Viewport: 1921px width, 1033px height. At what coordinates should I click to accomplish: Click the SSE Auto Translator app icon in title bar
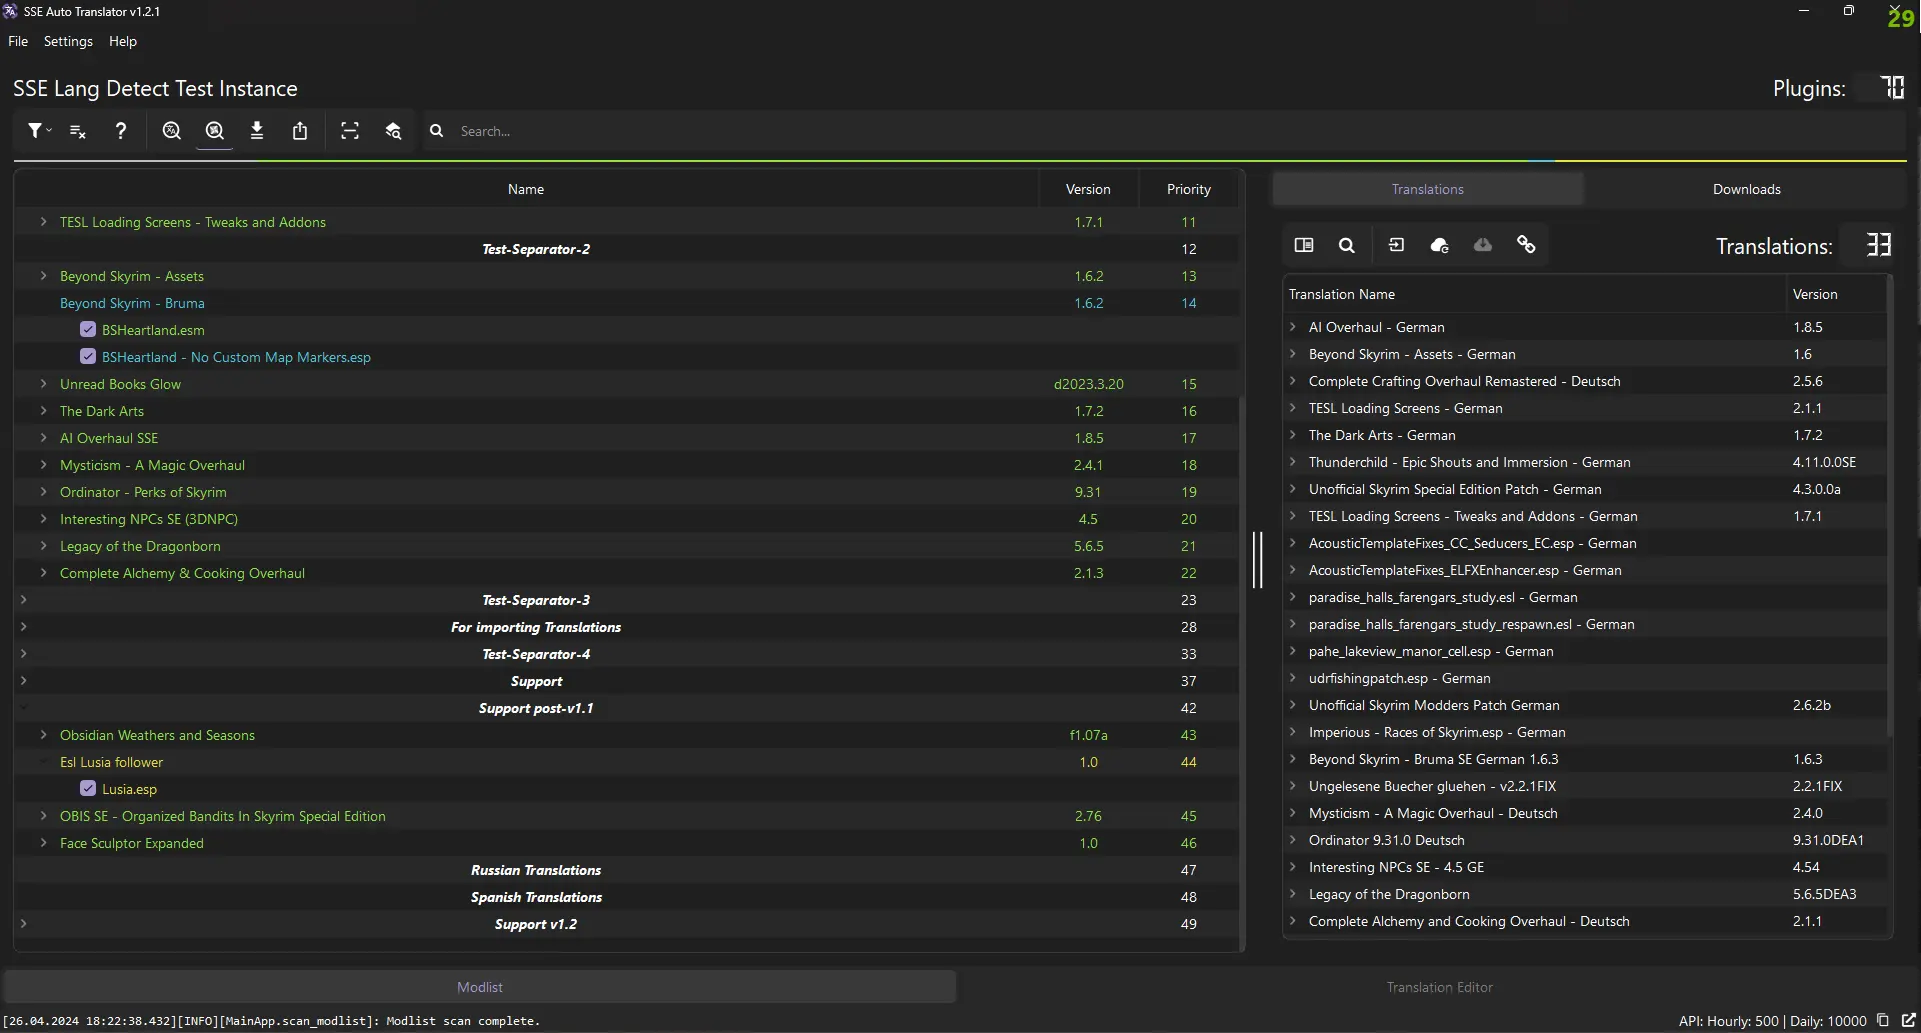pos(10,11)
